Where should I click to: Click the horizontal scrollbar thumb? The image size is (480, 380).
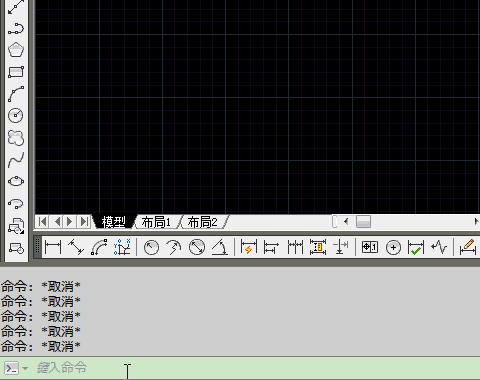(363, 222)
